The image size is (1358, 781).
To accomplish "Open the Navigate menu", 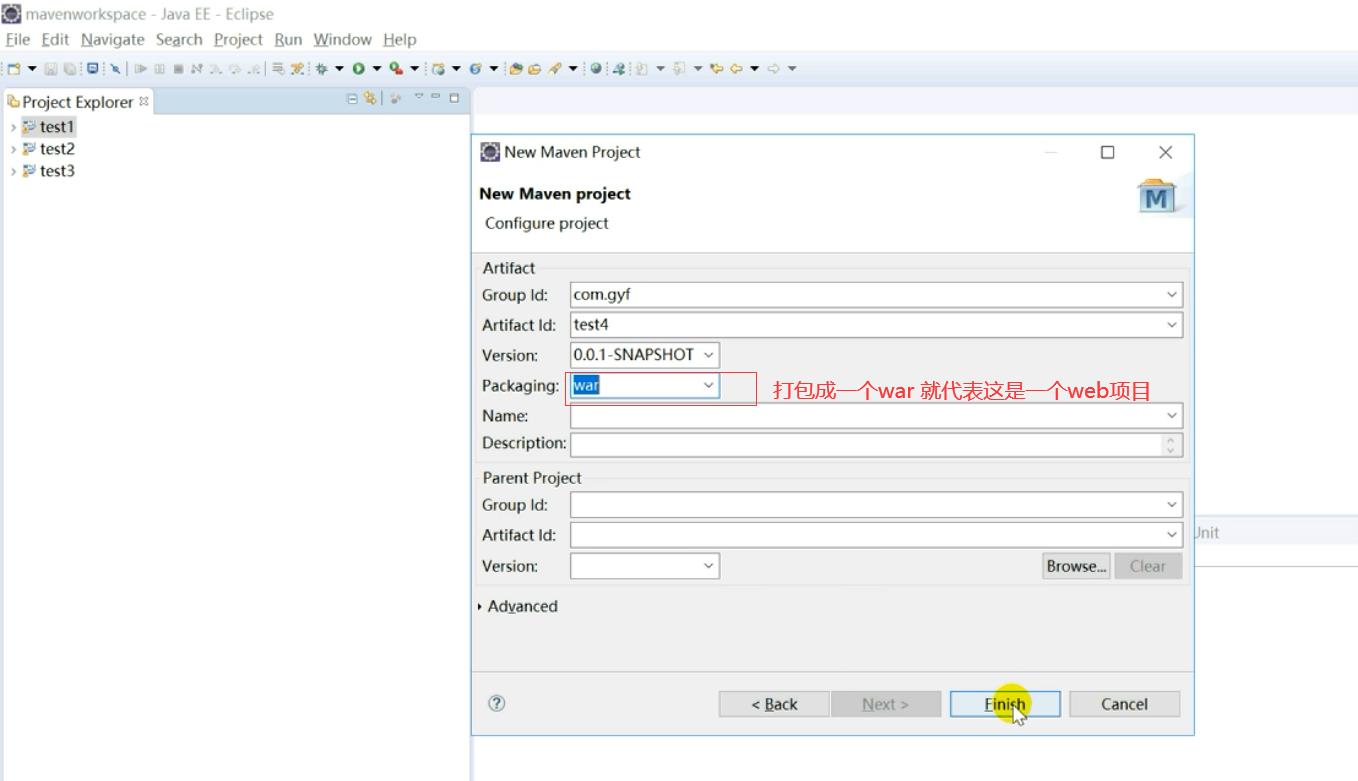I will [113, 39].
